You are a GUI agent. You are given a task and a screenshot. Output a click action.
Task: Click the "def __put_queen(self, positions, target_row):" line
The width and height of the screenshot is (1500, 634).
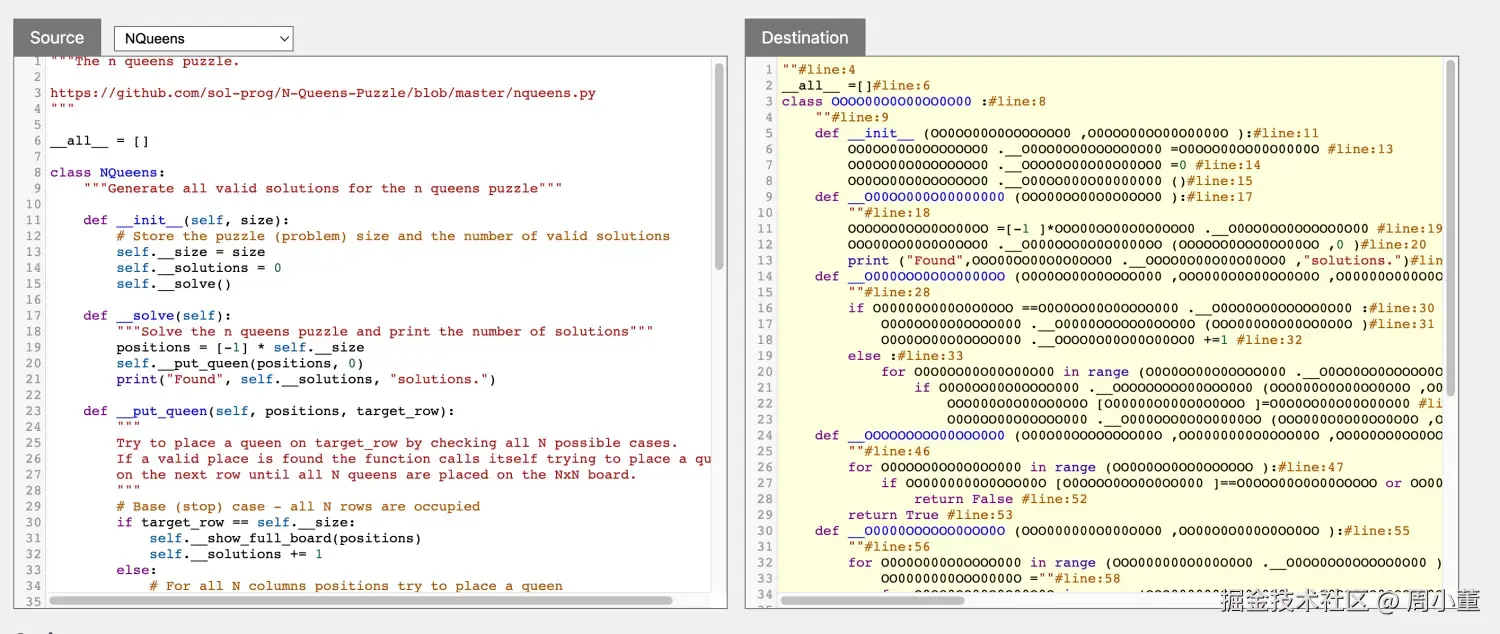[x=269, y=411]
